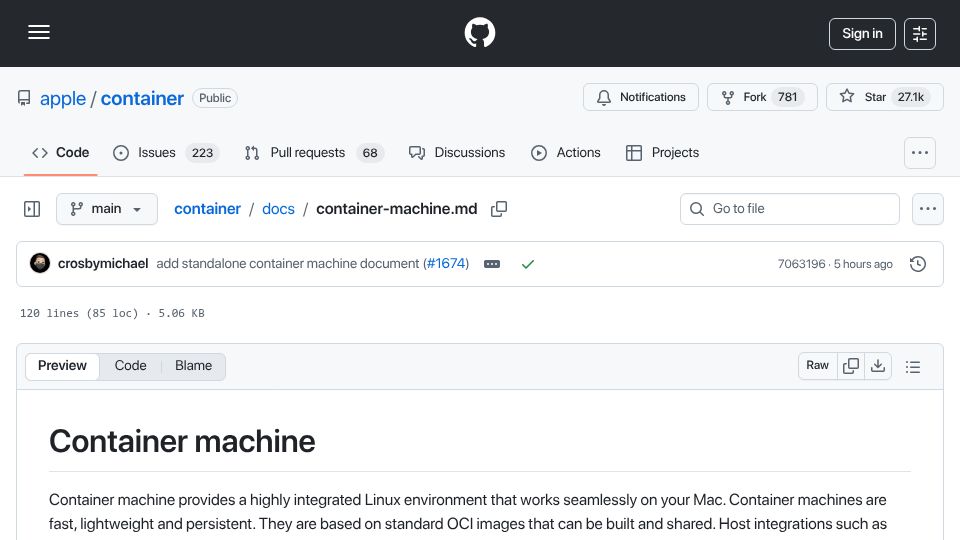Open document outline list icon
The height and width of the screenshot is (540, 960).
913,366
